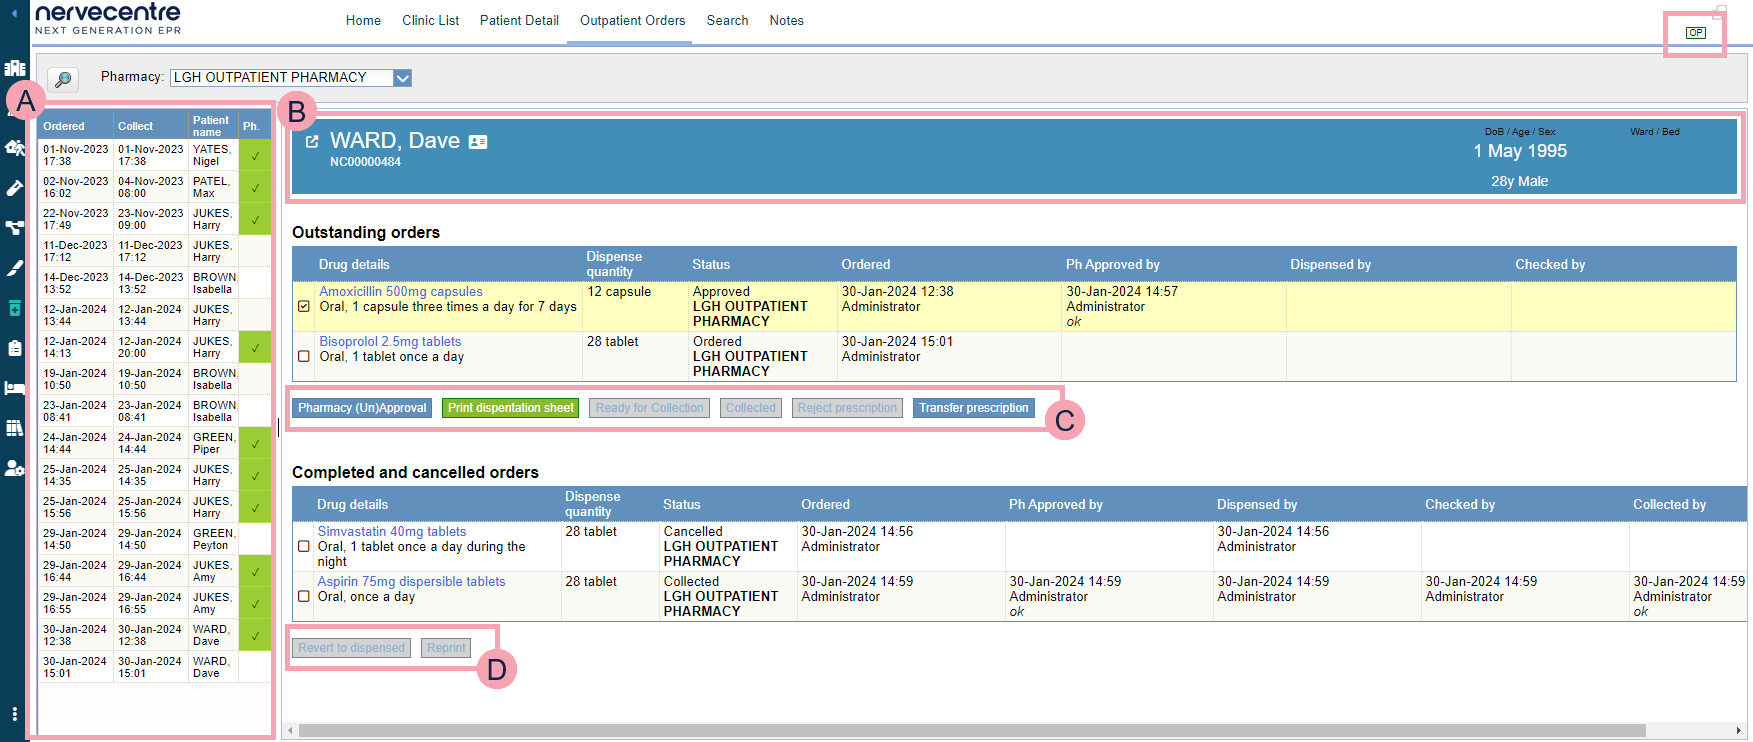Expand more options with three-dot sidebar menu
The width and height of the screenshot is (1753, 742).
[14, 714]
